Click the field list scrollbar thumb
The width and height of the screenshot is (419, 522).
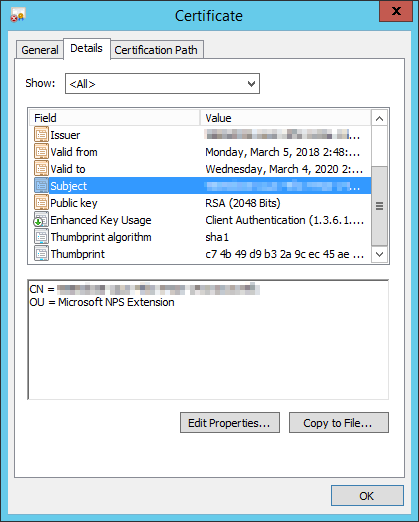click(x=379, y=206)
